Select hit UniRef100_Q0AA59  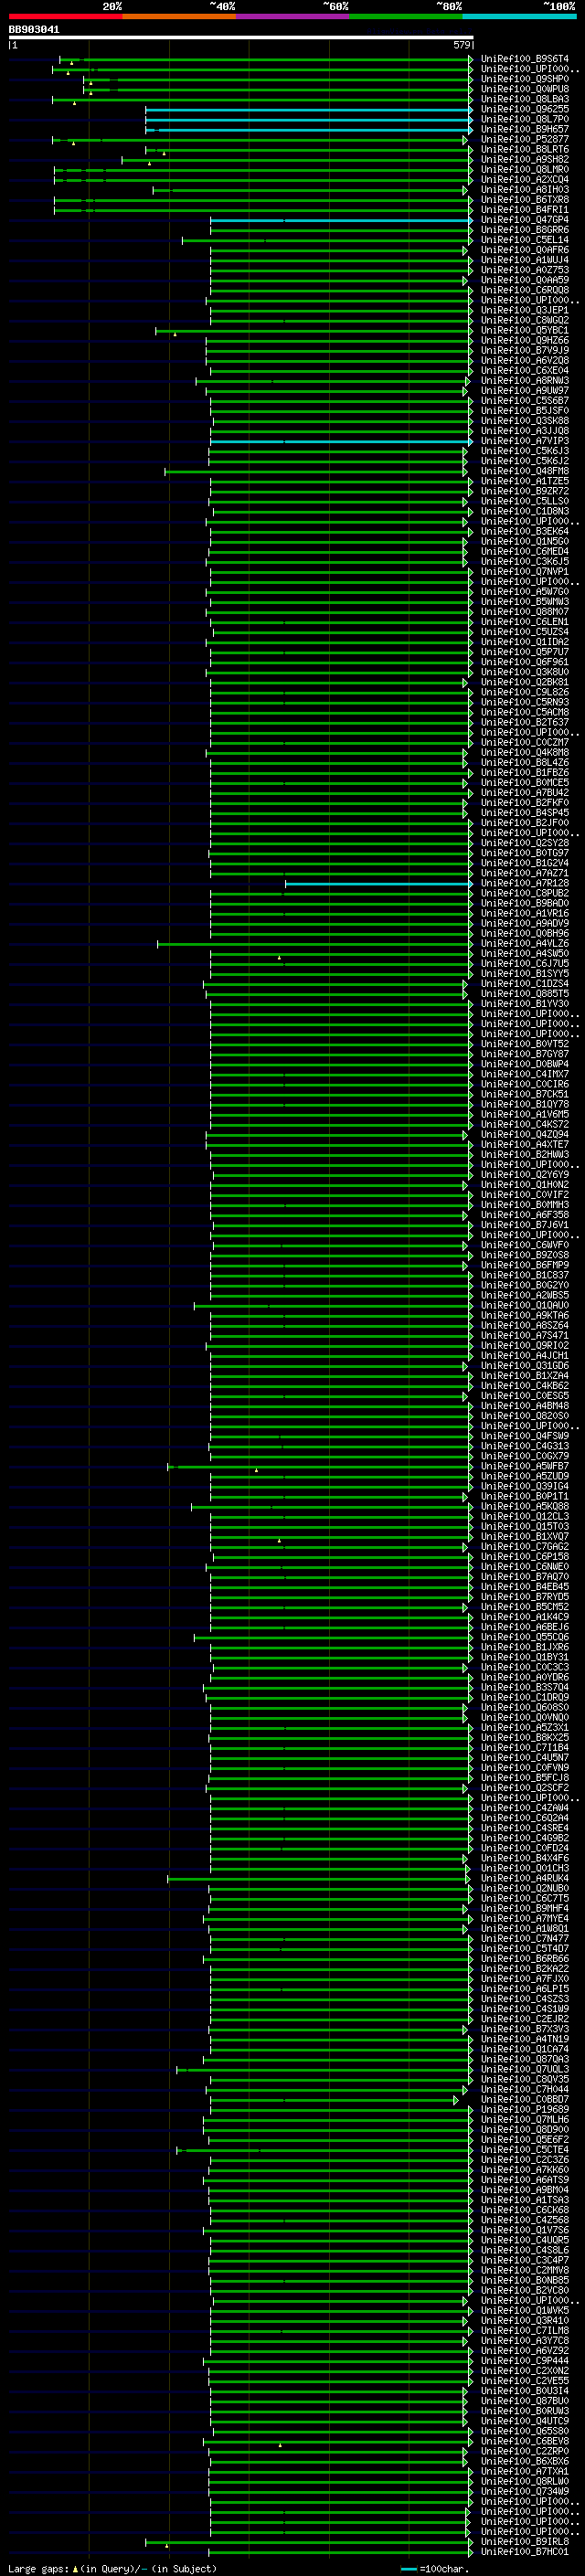click(524, 280)
